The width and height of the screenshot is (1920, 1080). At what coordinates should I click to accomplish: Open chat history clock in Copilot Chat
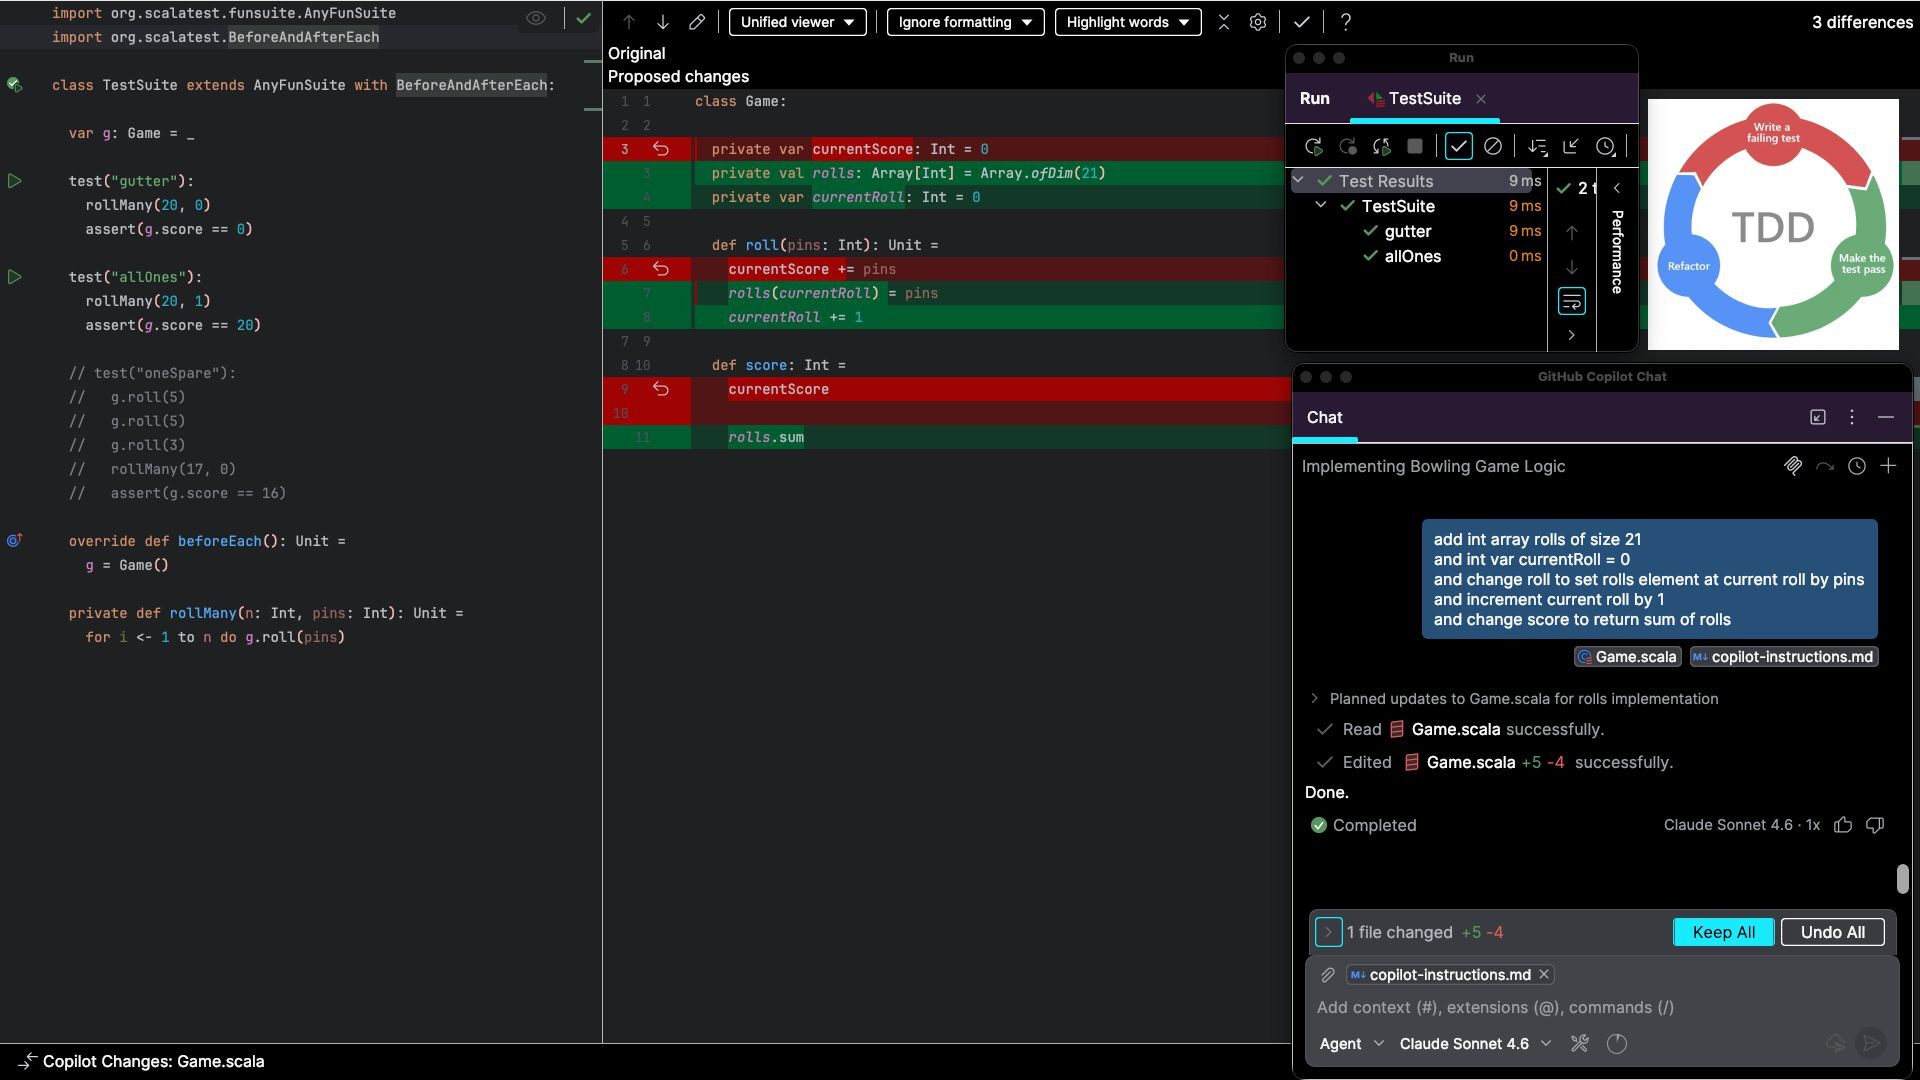(1856, 466)
